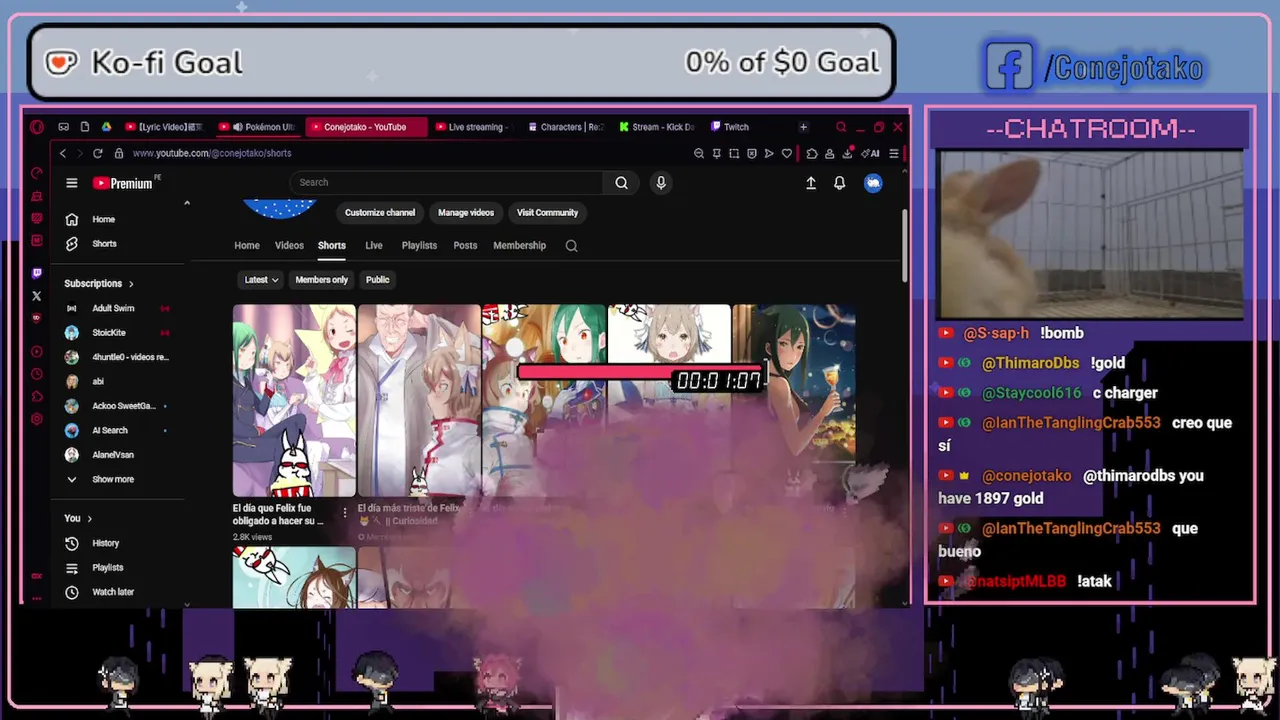This screenshot has width=1280, height=720.
Task: Open browser zoom magnifier icon in address bar
Action: coord(699,153)
